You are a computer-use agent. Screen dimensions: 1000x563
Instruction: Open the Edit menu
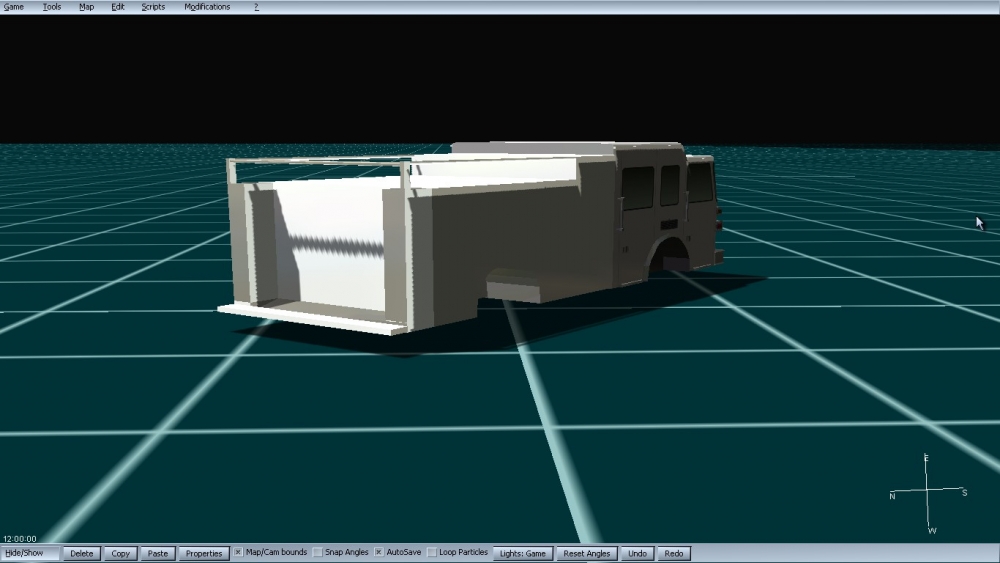click(118, 7)
